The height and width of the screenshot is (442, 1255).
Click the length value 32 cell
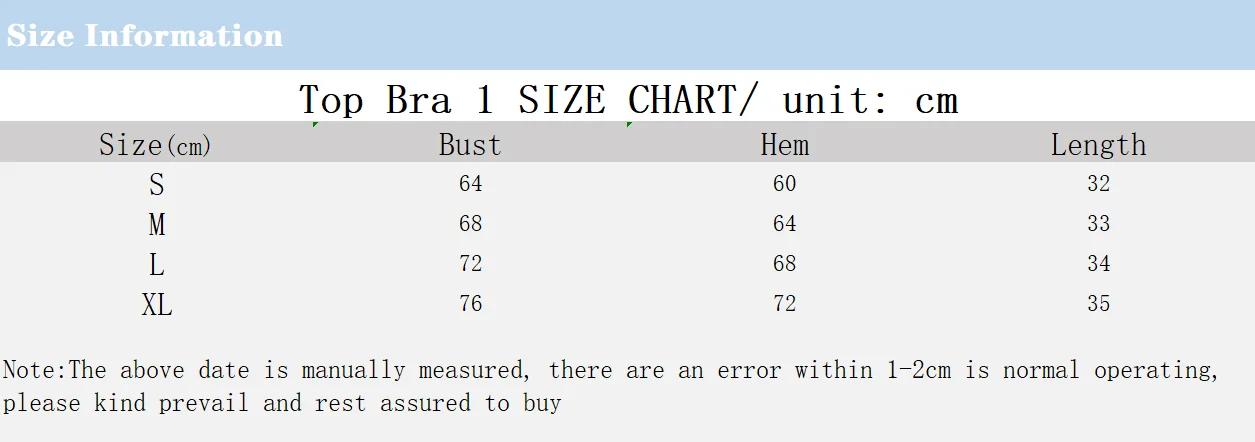(1099, 184)
